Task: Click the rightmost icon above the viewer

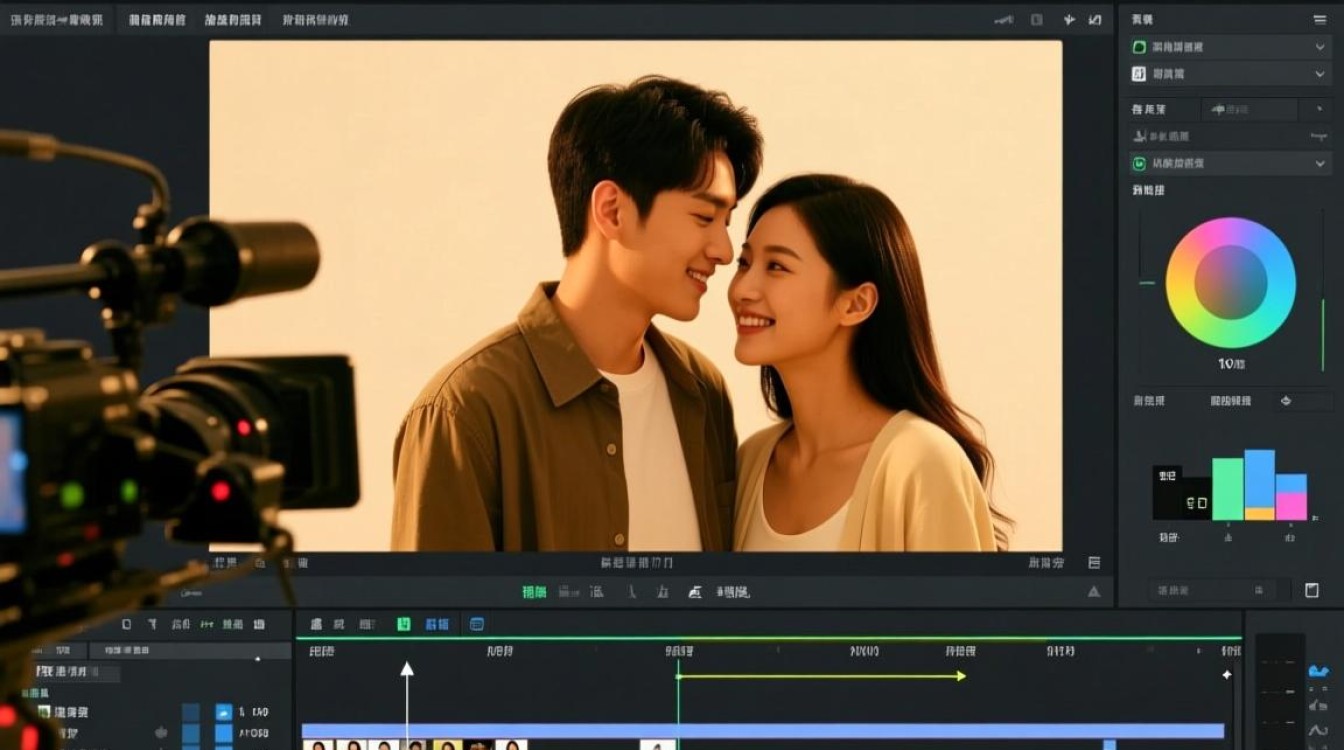Action: (1095, 20)
